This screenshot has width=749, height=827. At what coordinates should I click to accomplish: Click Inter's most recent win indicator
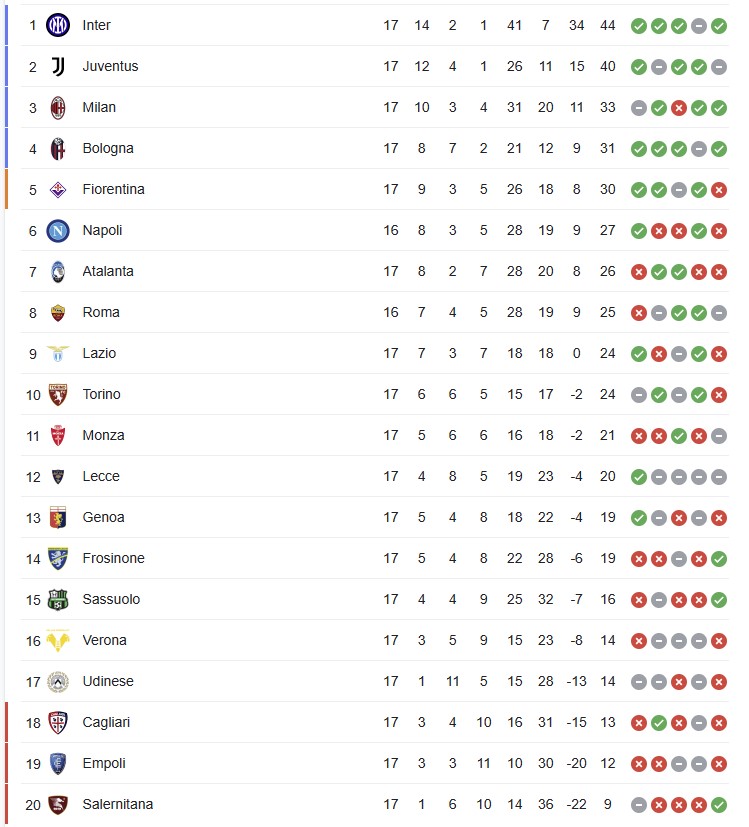[719, 26]
